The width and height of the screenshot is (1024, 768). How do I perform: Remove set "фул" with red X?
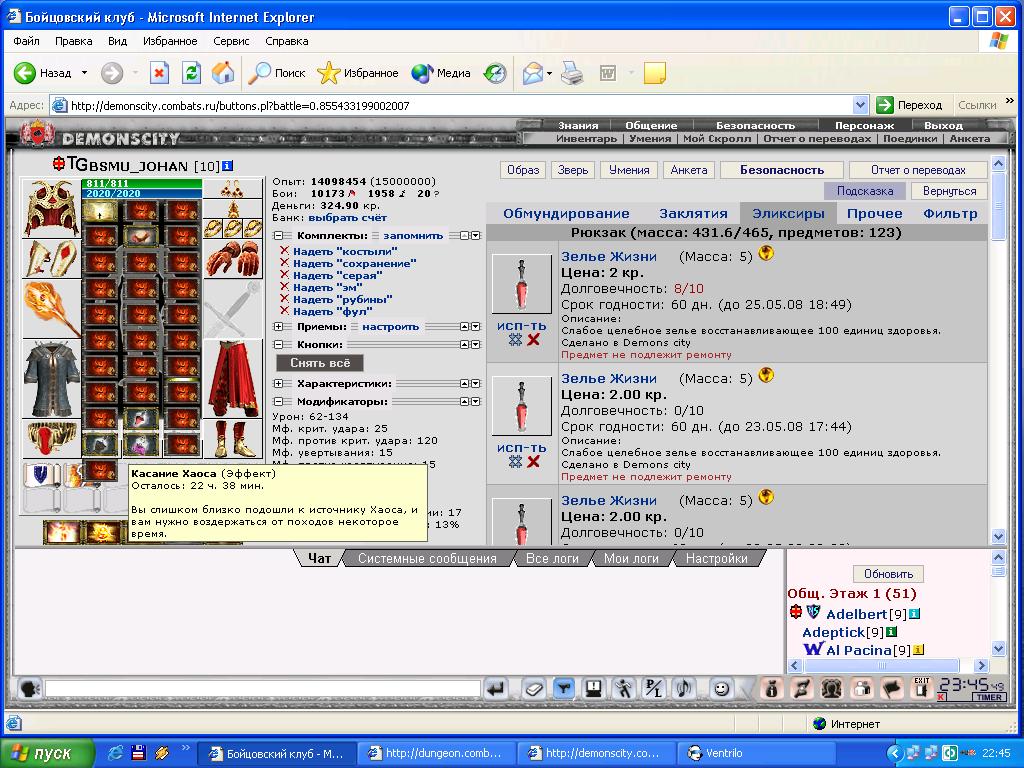coord(284,311)
